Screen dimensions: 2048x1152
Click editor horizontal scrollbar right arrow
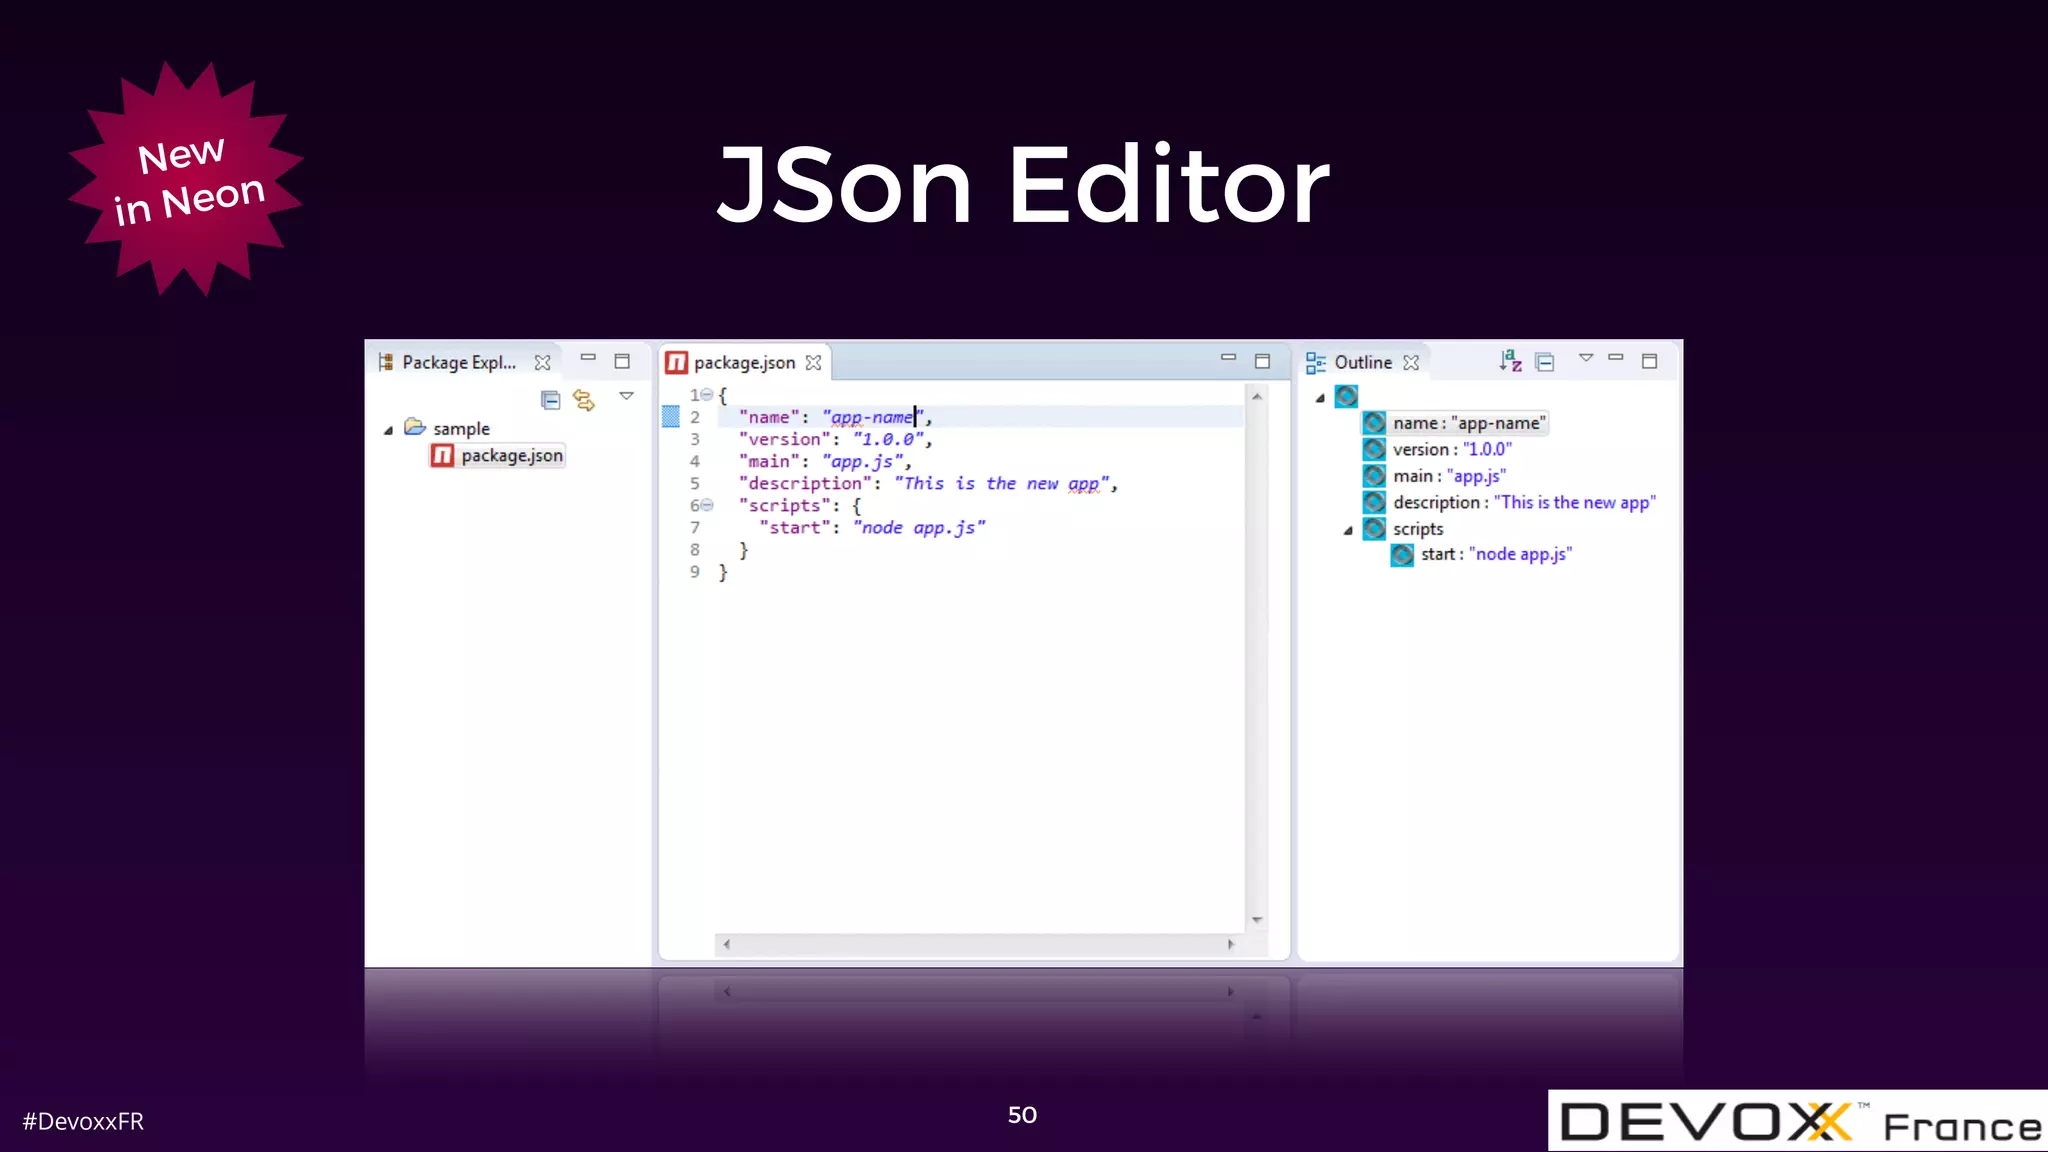pos(1230,944)
